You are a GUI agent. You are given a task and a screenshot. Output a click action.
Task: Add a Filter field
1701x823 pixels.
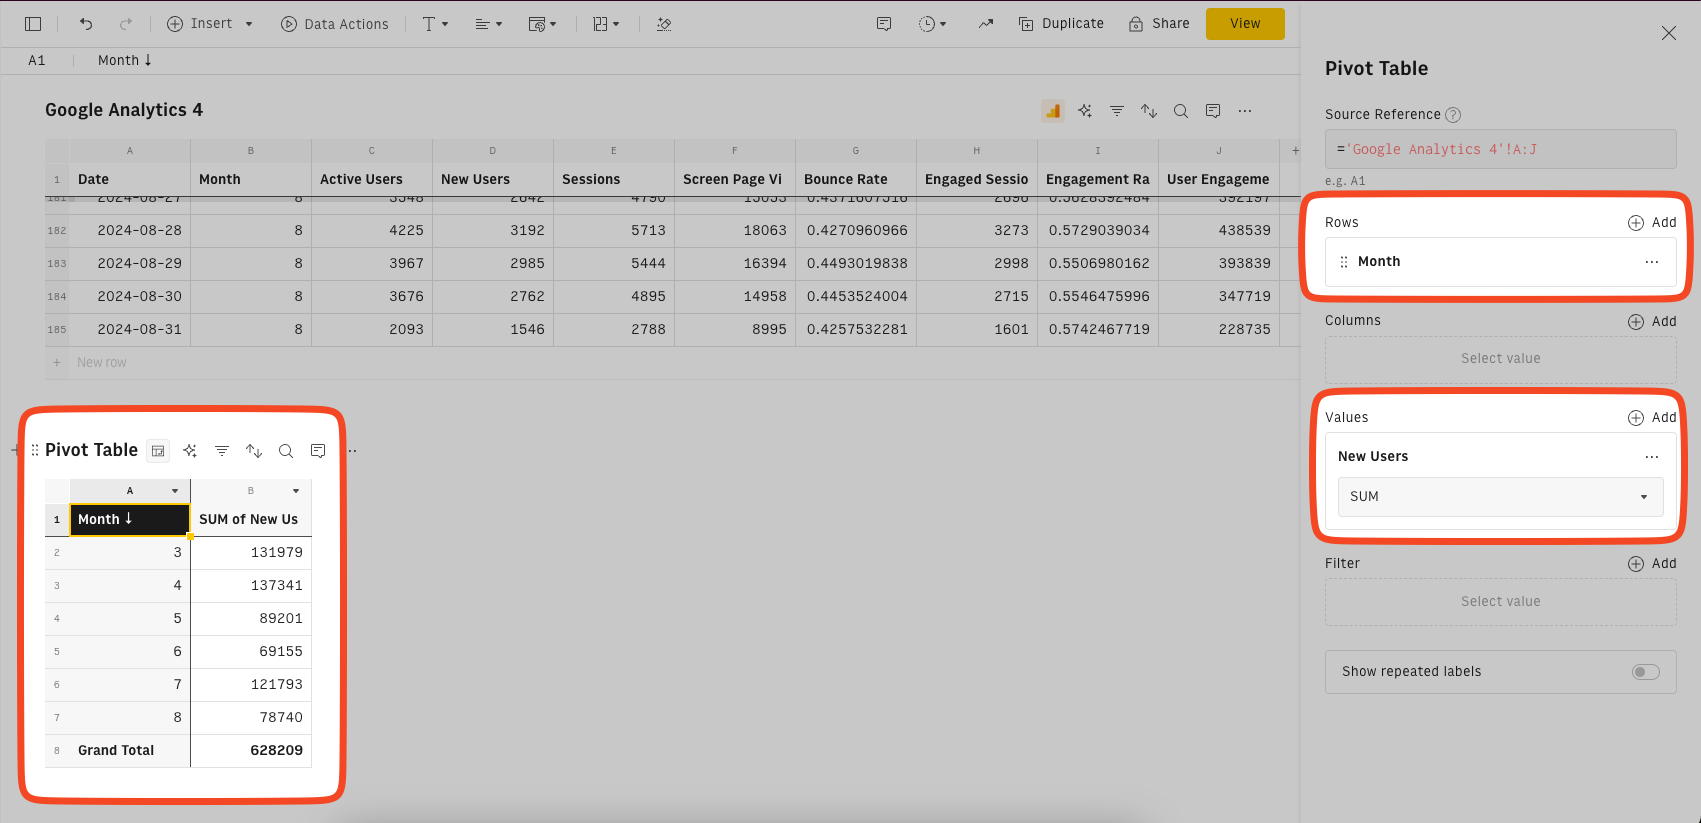1652,563
